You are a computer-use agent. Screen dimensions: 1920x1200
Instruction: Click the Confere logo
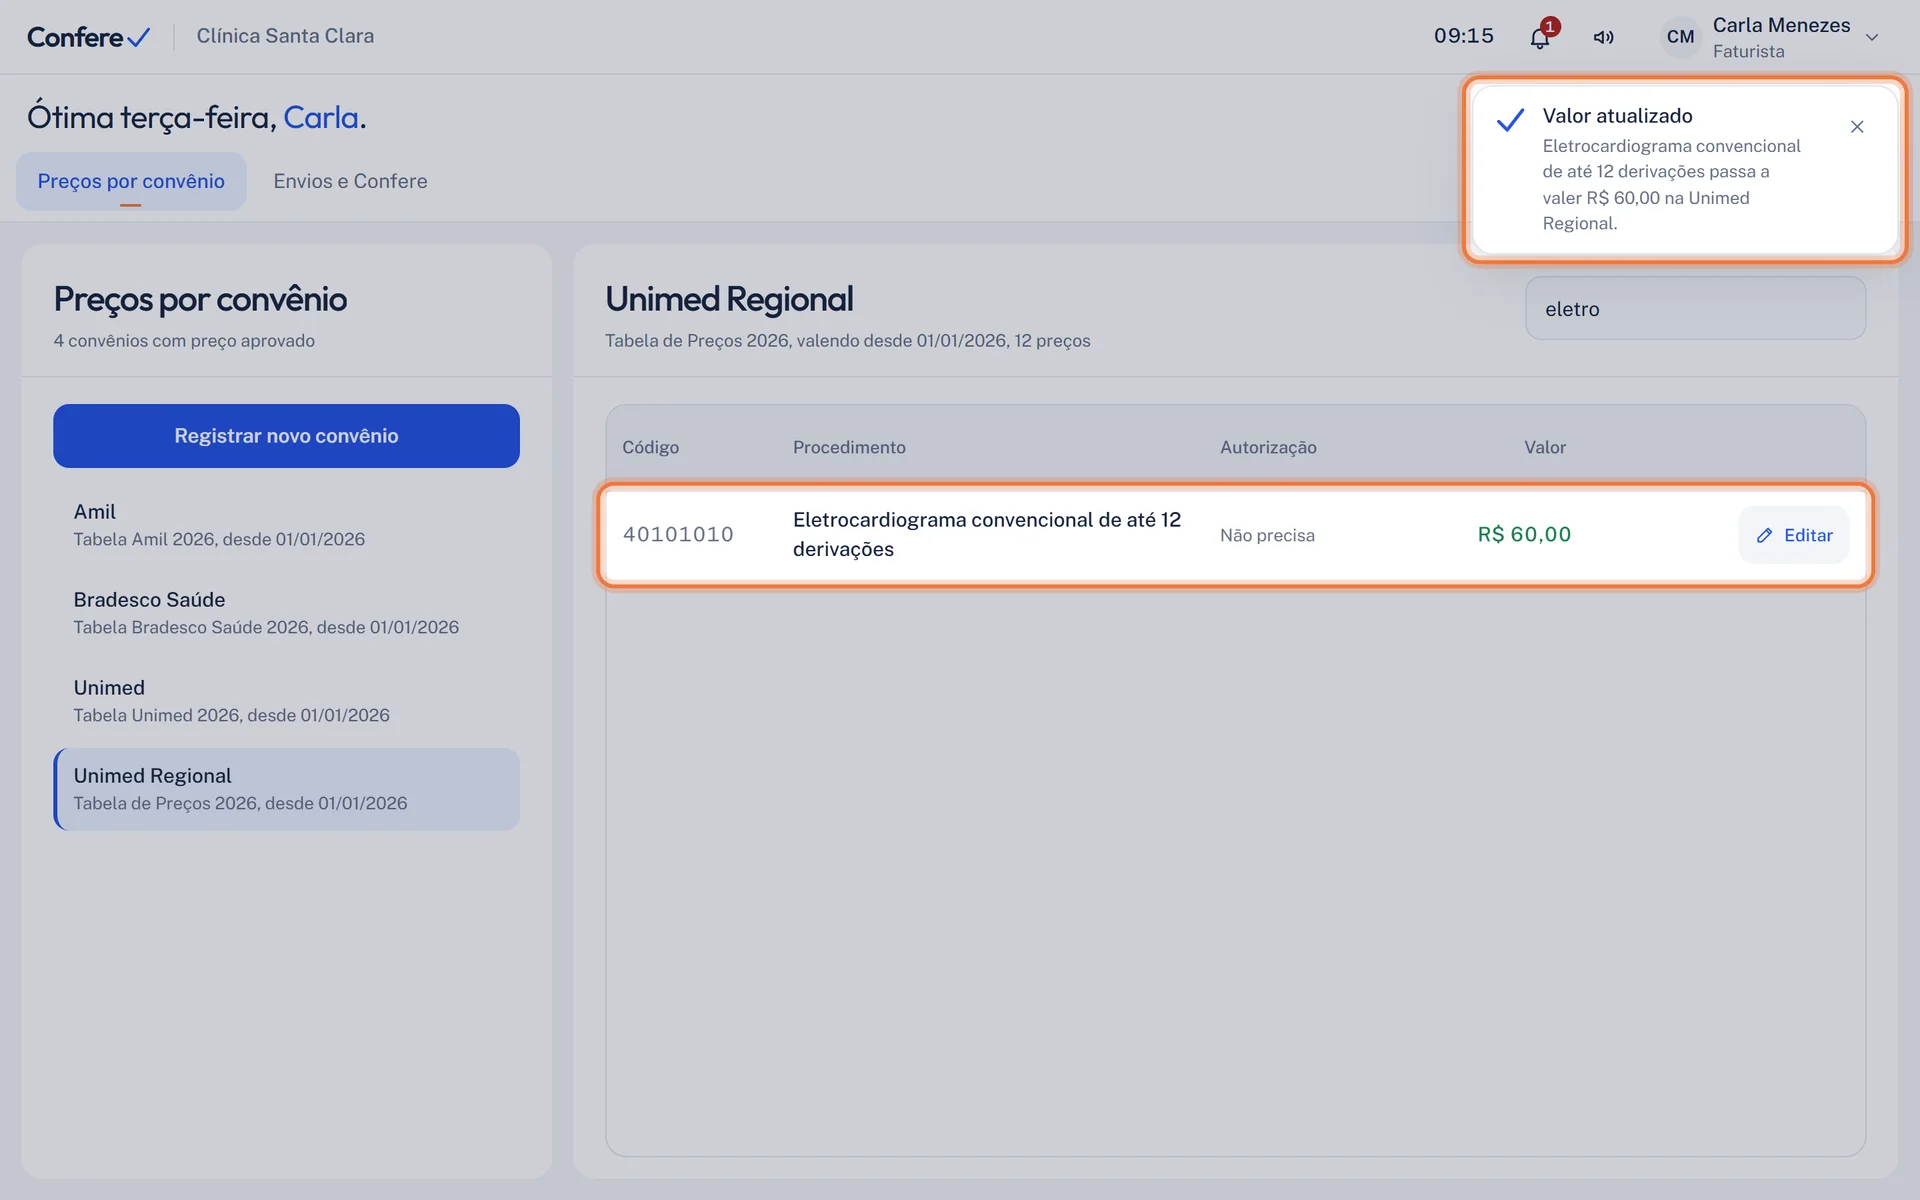pyautogui.click(x=89, y=37)
